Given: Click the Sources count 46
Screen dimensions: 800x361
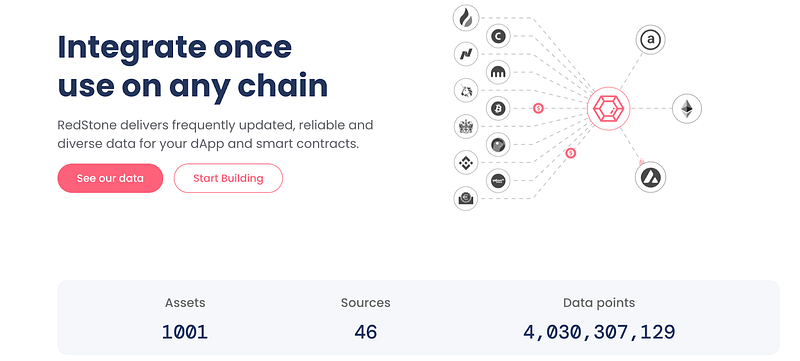Looking at the screenshot, I should click(x=366, y=332).
